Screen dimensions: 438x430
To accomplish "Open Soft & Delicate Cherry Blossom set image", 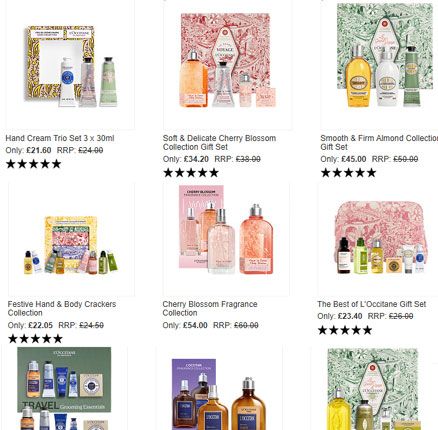I will coord(228,65).
